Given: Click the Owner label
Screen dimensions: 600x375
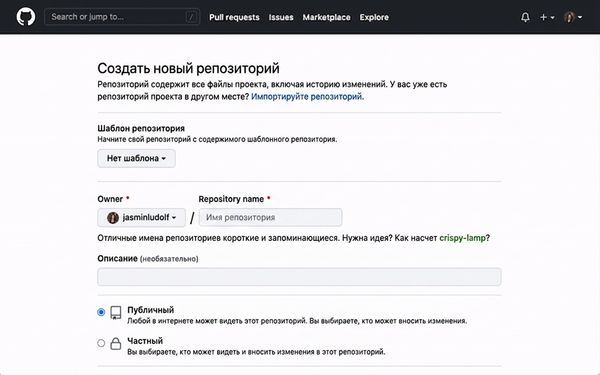Looking at the screenshot, I should click(110, 199).
